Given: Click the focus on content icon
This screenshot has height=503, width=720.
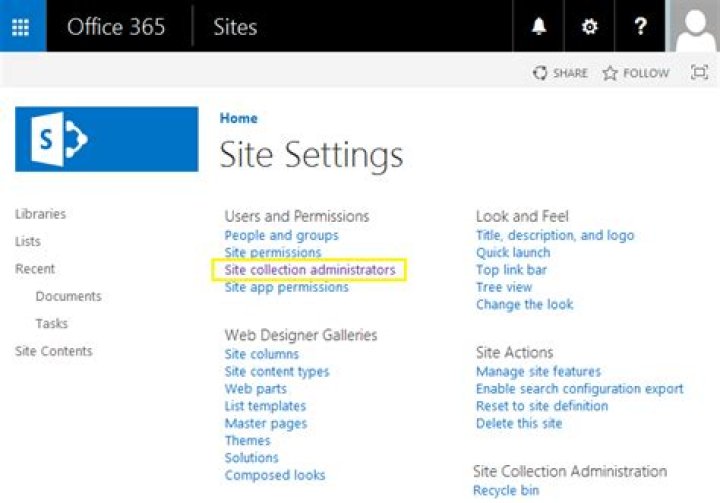Looking at the screenshot, I should coord(699,73).
